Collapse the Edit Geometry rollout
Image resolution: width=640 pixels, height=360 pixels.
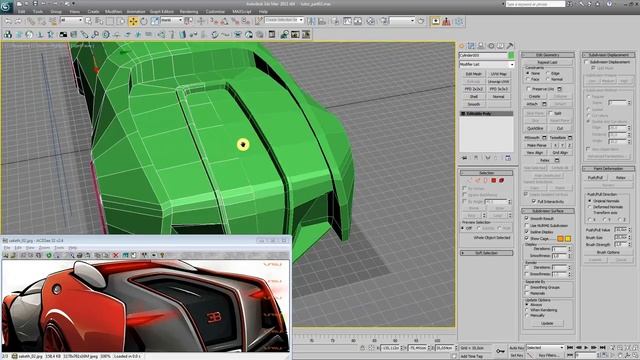(547, 55)
